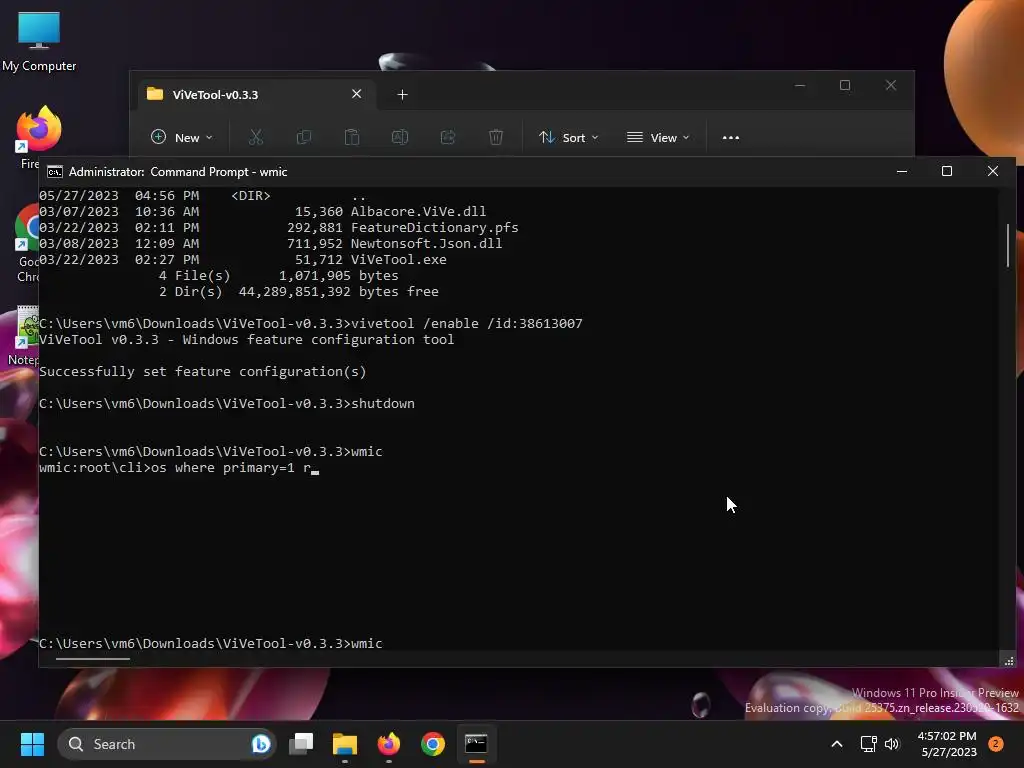Select Command Prompt in the taskbar
The height and width of the screenshot is (768, 1024).
[476, 744]
